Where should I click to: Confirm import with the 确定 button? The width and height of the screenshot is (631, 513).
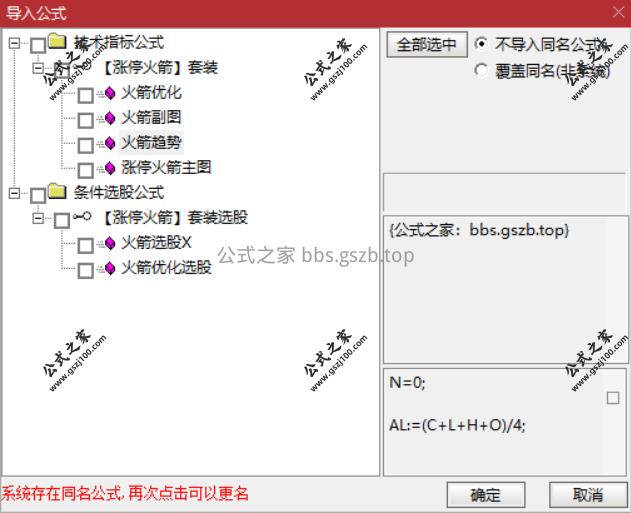point(486,495)
